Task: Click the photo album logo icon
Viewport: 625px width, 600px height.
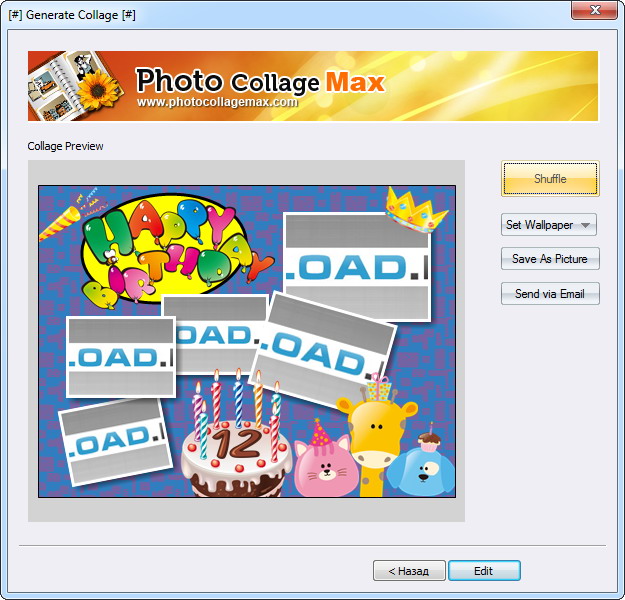Action: click(x=76, y=86)
